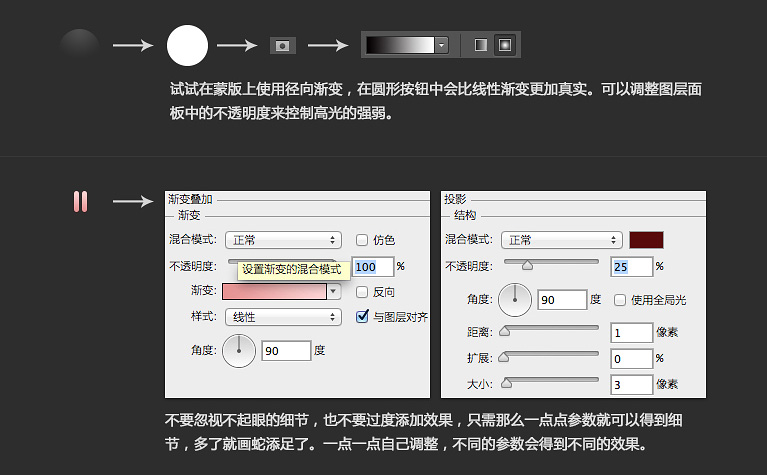The height and width of the screenshot is (475, 767).
Task: Open the 样式 线性 style dropdown
Action: click(x=283, y=317)
